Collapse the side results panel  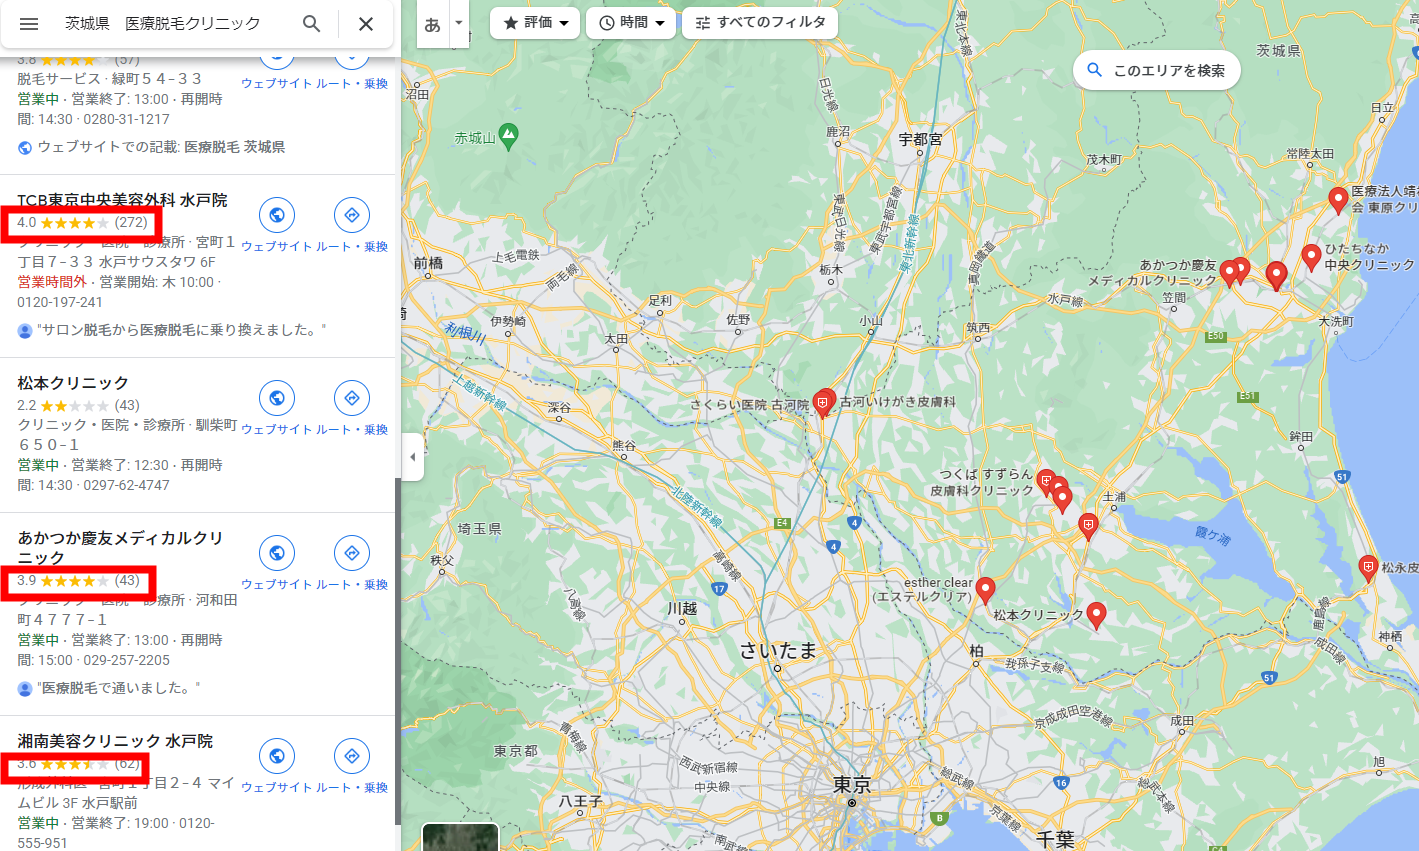coord(413,457)
